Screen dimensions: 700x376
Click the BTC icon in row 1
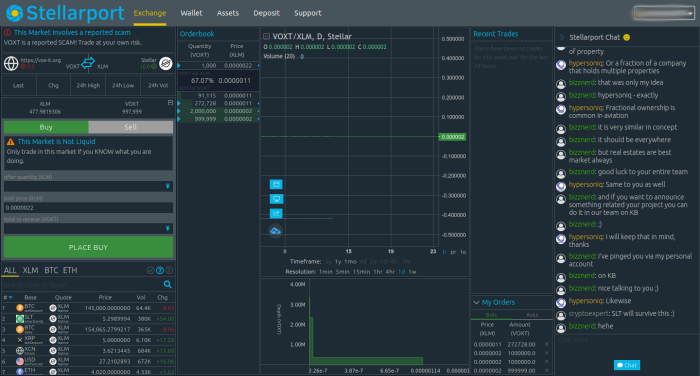click(x=20, y=308)
